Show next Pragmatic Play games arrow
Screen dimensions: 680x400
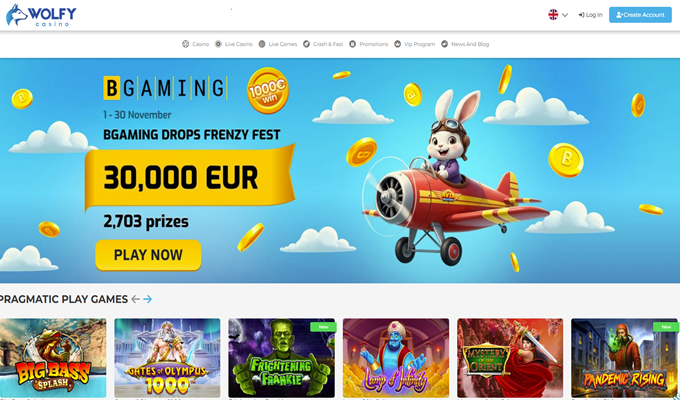pyautogui.click(x=147, y=299)
